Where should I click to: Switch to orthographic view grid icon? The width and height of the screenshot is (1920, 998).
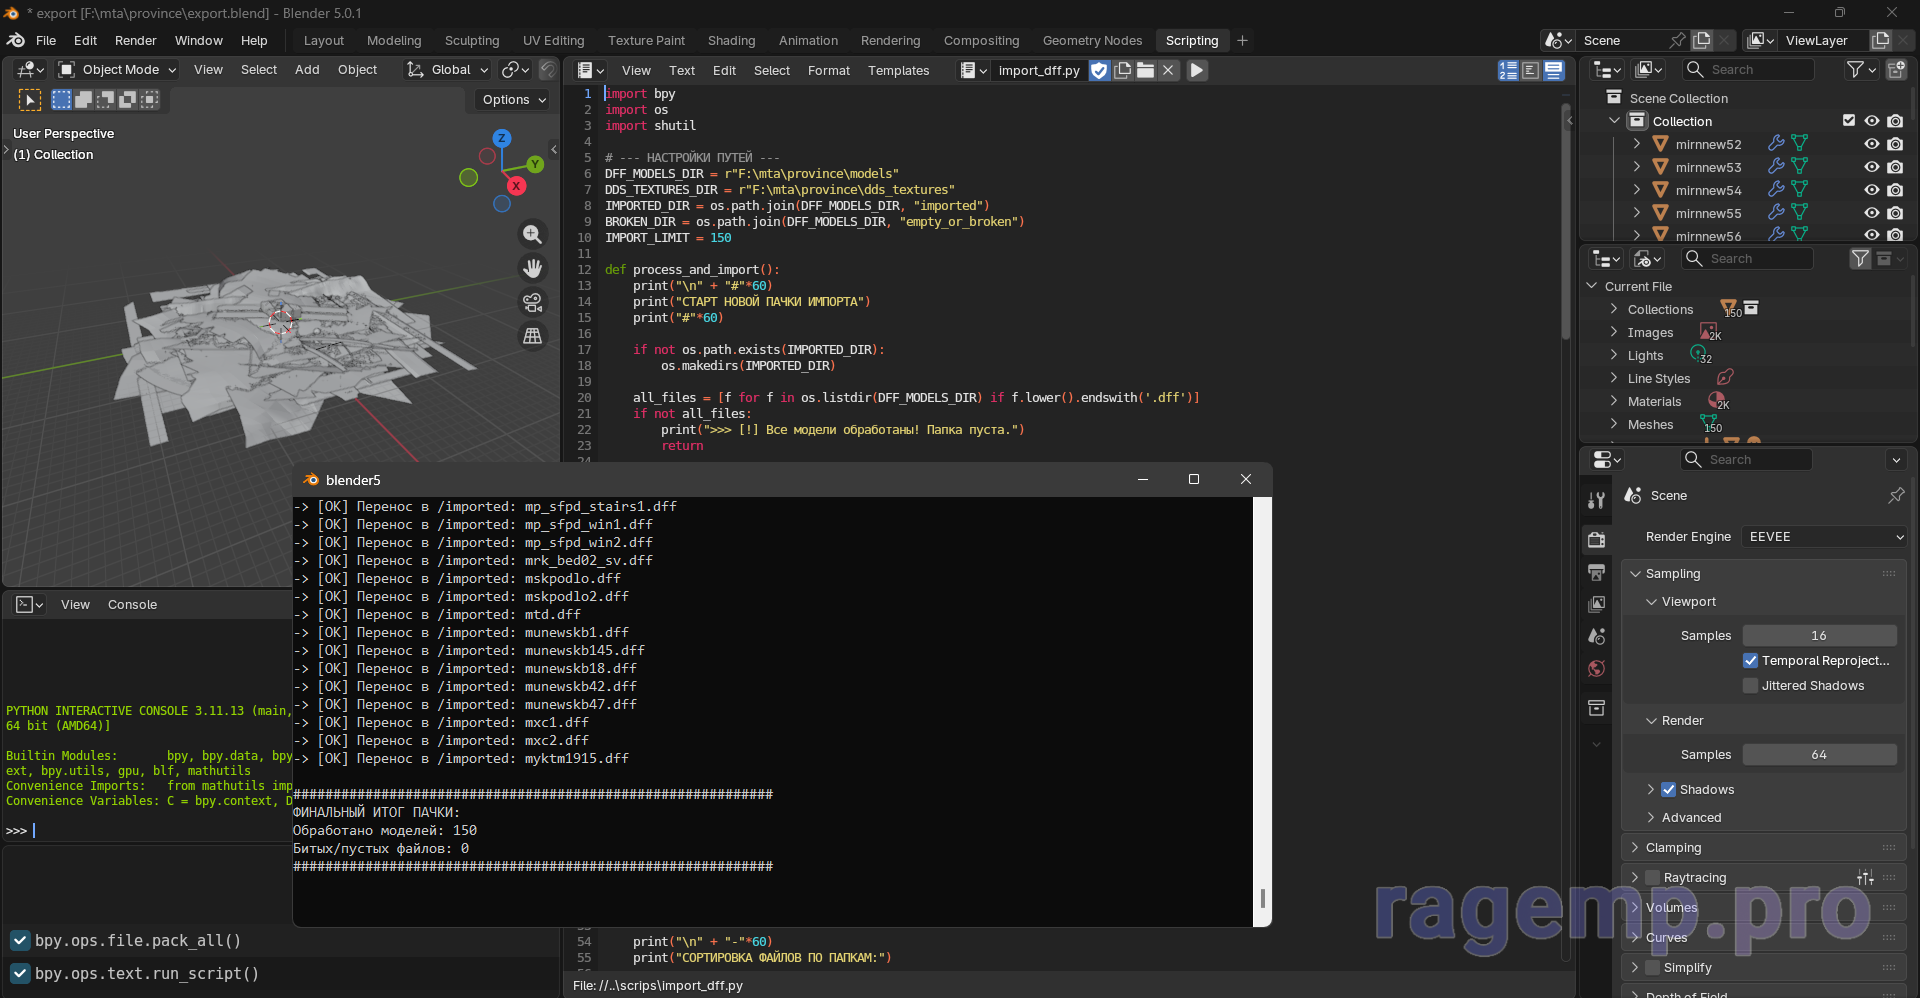coord(533,336)
